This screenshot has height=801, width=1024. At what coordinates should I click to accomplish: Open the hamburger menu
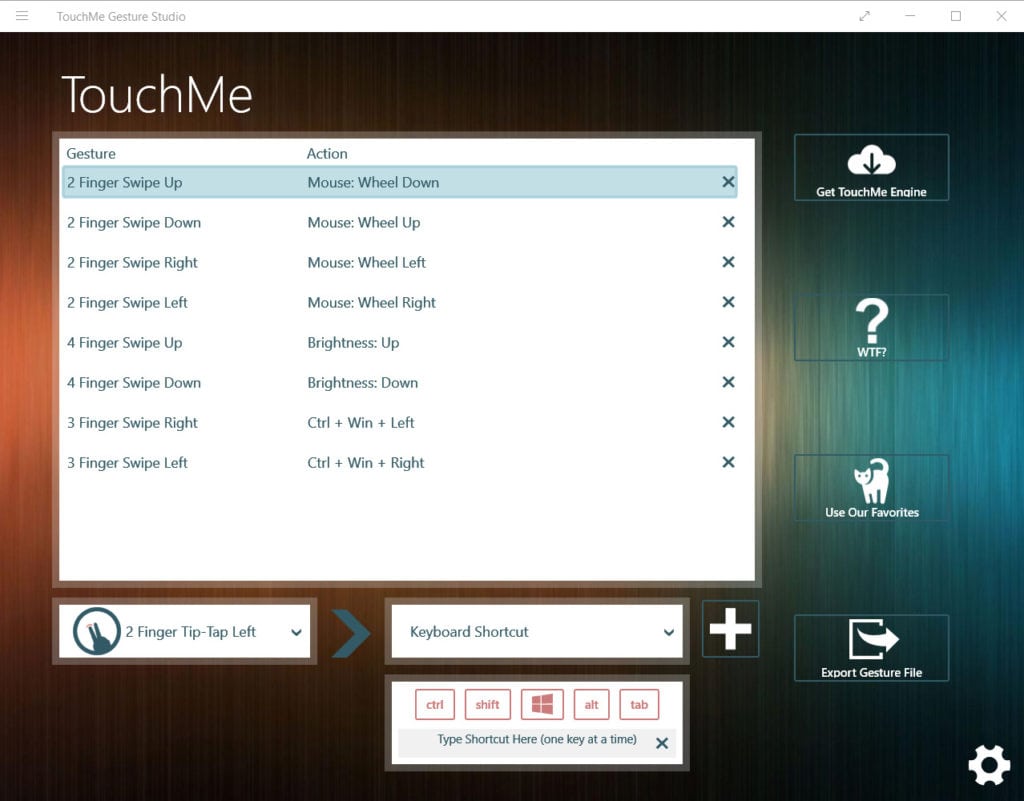(22, 16)
